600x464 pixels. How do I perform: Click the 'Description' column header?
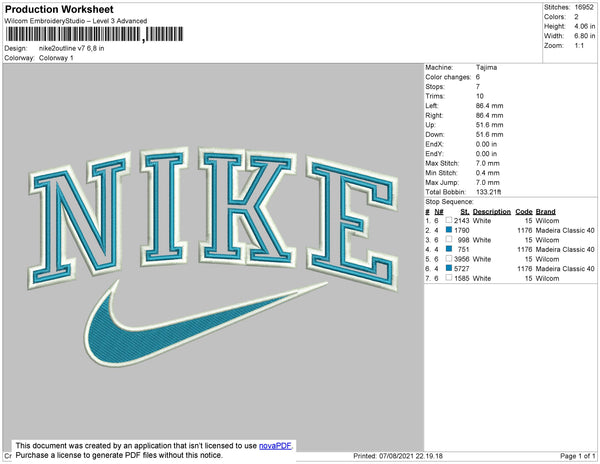tap(492, 212)
